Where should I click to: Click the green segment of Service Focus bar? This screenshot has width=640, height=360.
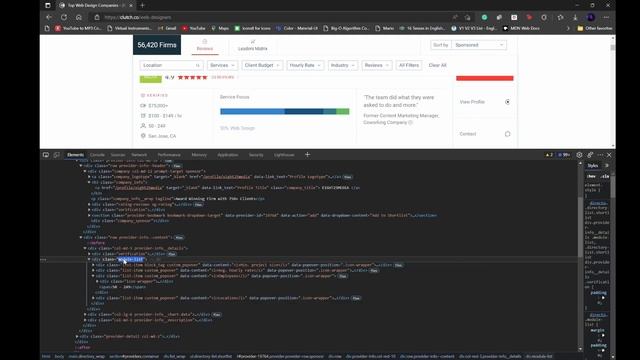[x=343, y=111]
